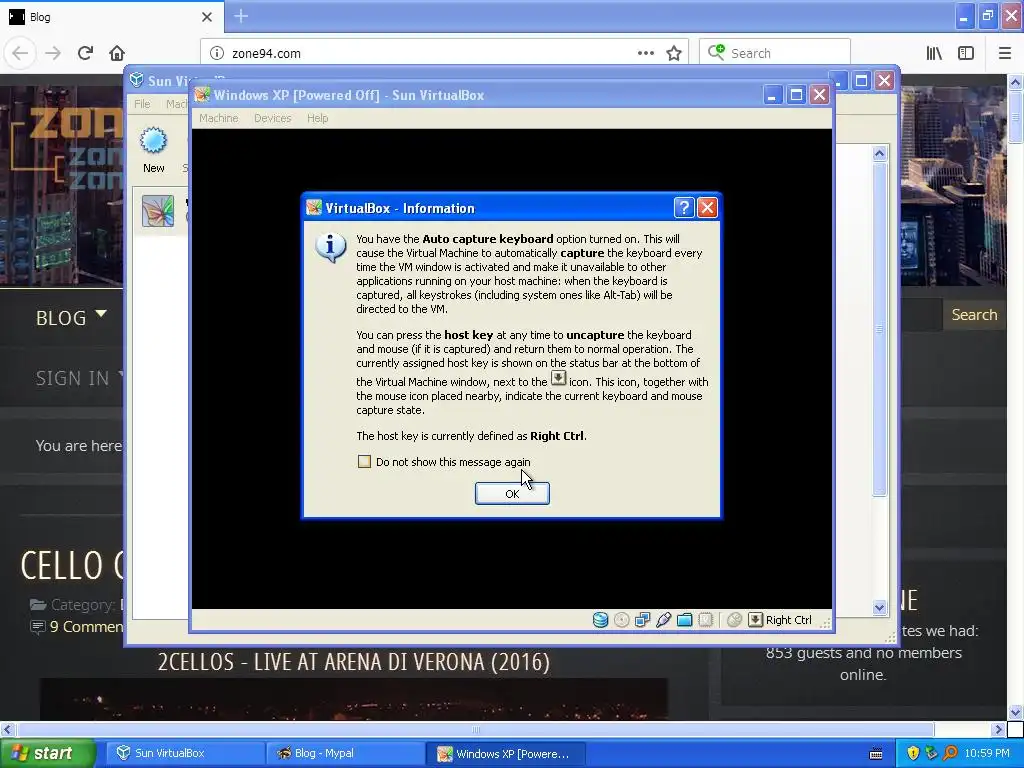Click the browser forward arrow

coord(53,53)
